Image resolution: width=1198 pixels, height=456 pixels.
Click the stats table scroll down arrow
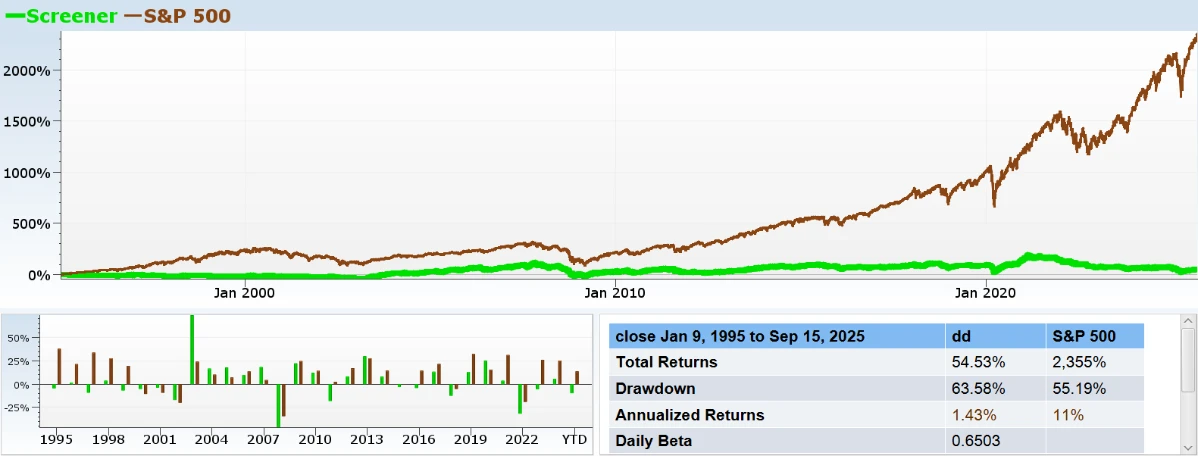pos(1187,448)
